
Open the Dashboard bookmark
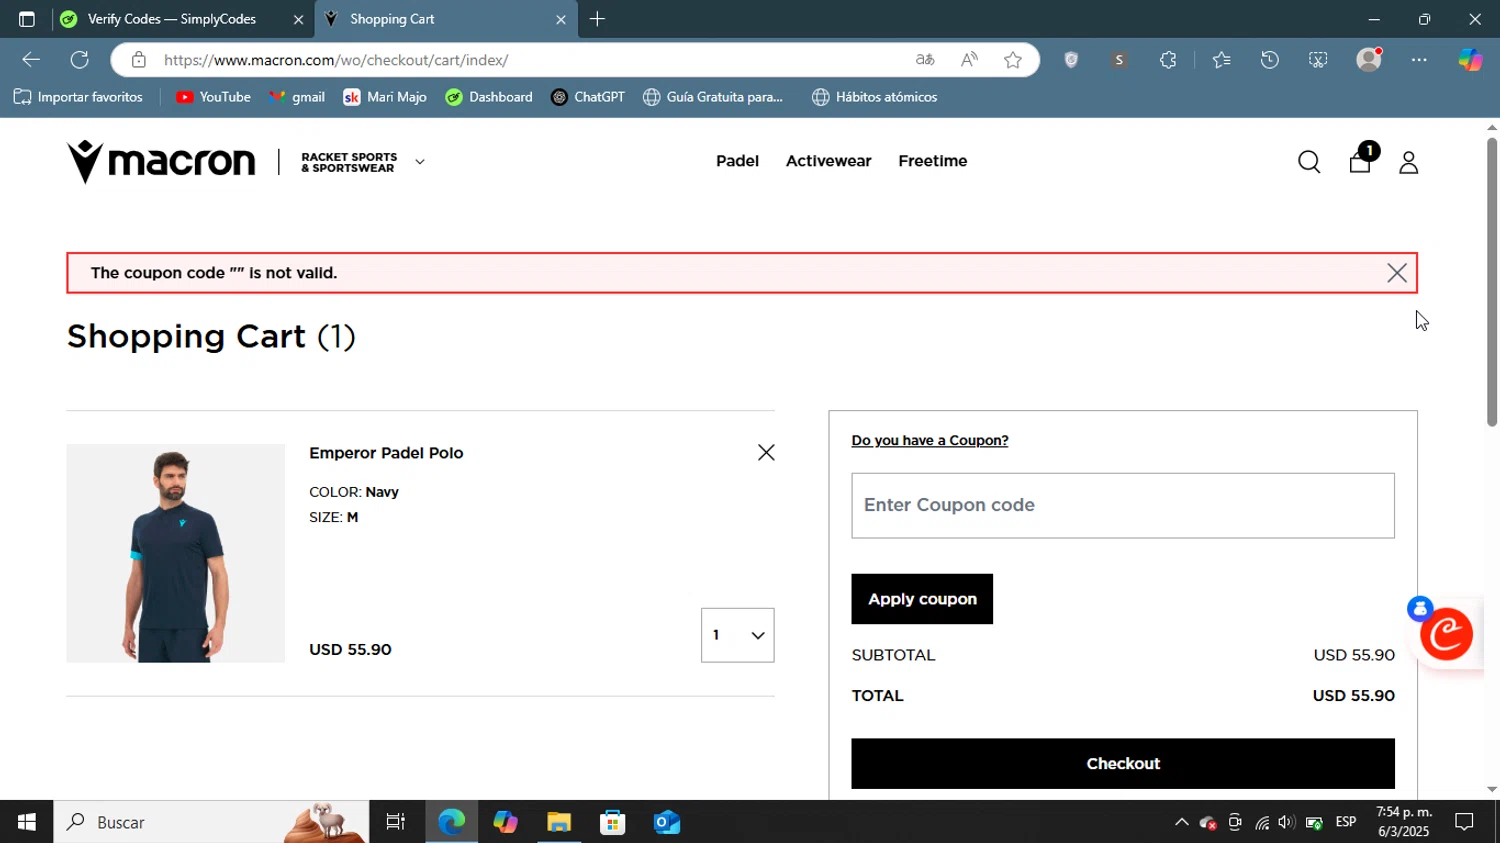tap(489, 97)
